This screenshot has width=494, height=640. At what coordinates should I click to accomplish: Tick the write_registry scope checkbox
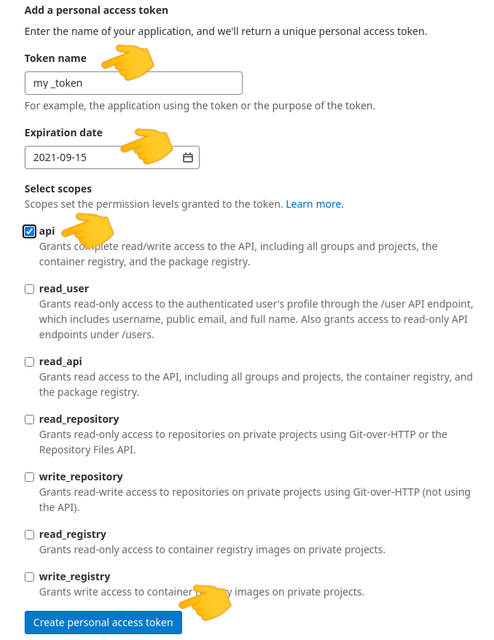point(29,577)
